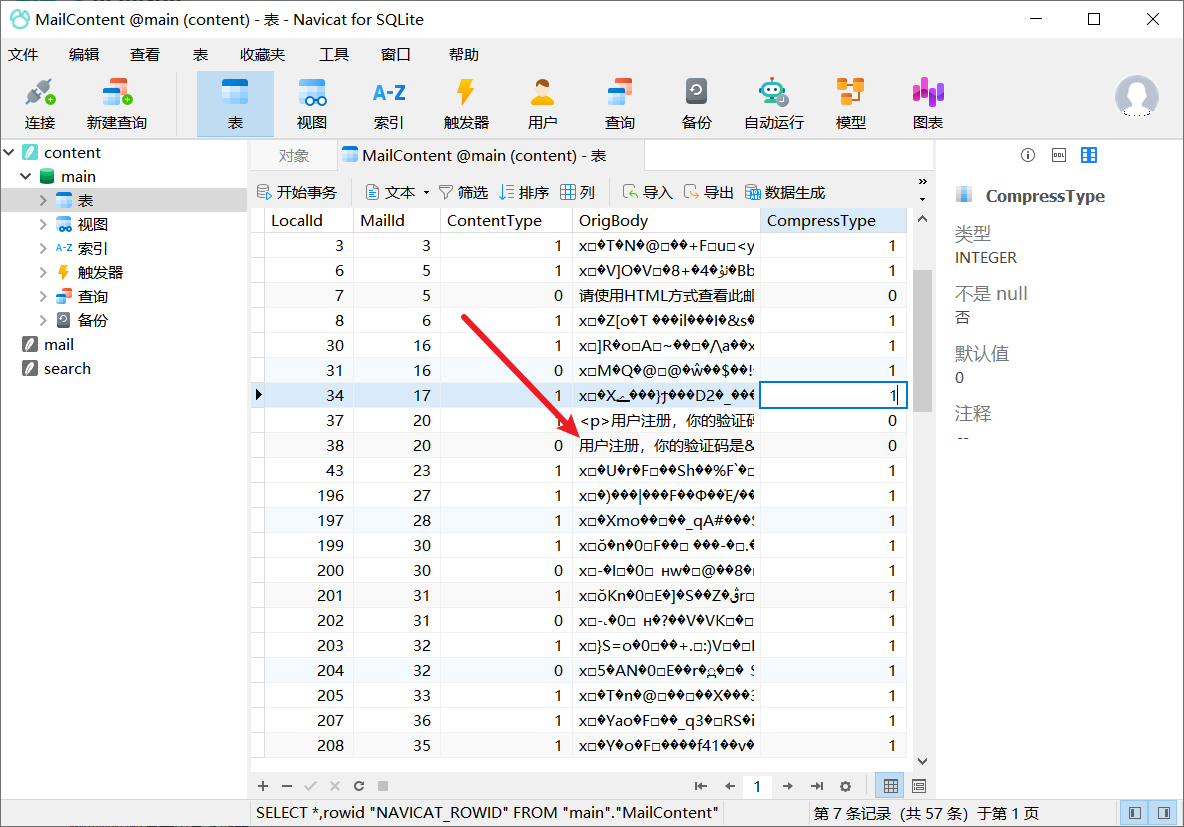Expand the 表 tree node

(x=43, y=200)
